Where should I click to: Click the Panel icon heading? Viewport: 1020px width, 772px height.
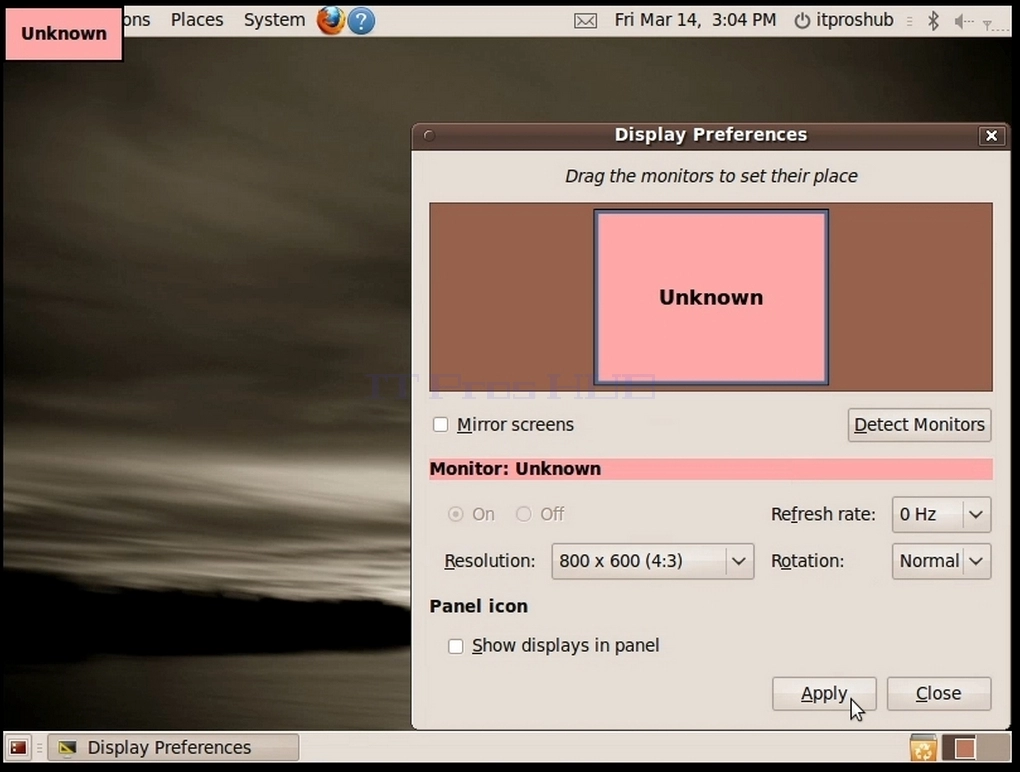point(479,606)
